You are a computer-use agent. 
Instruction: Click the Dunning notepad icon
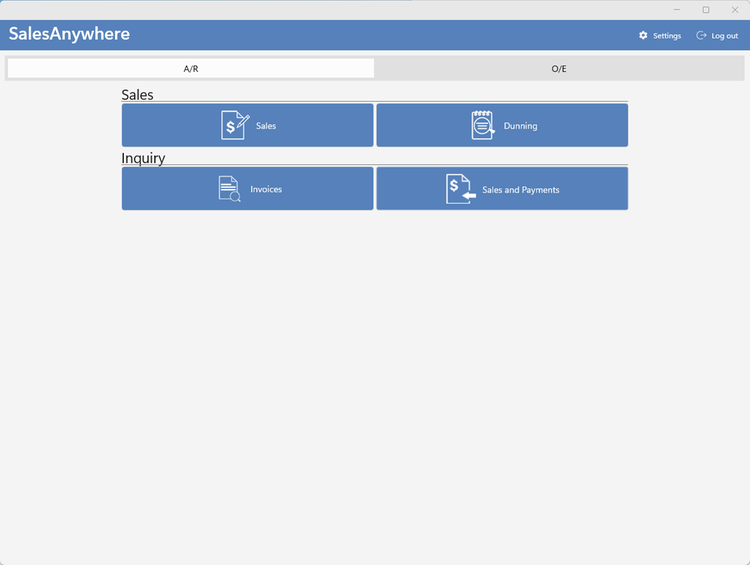point(483,125)
